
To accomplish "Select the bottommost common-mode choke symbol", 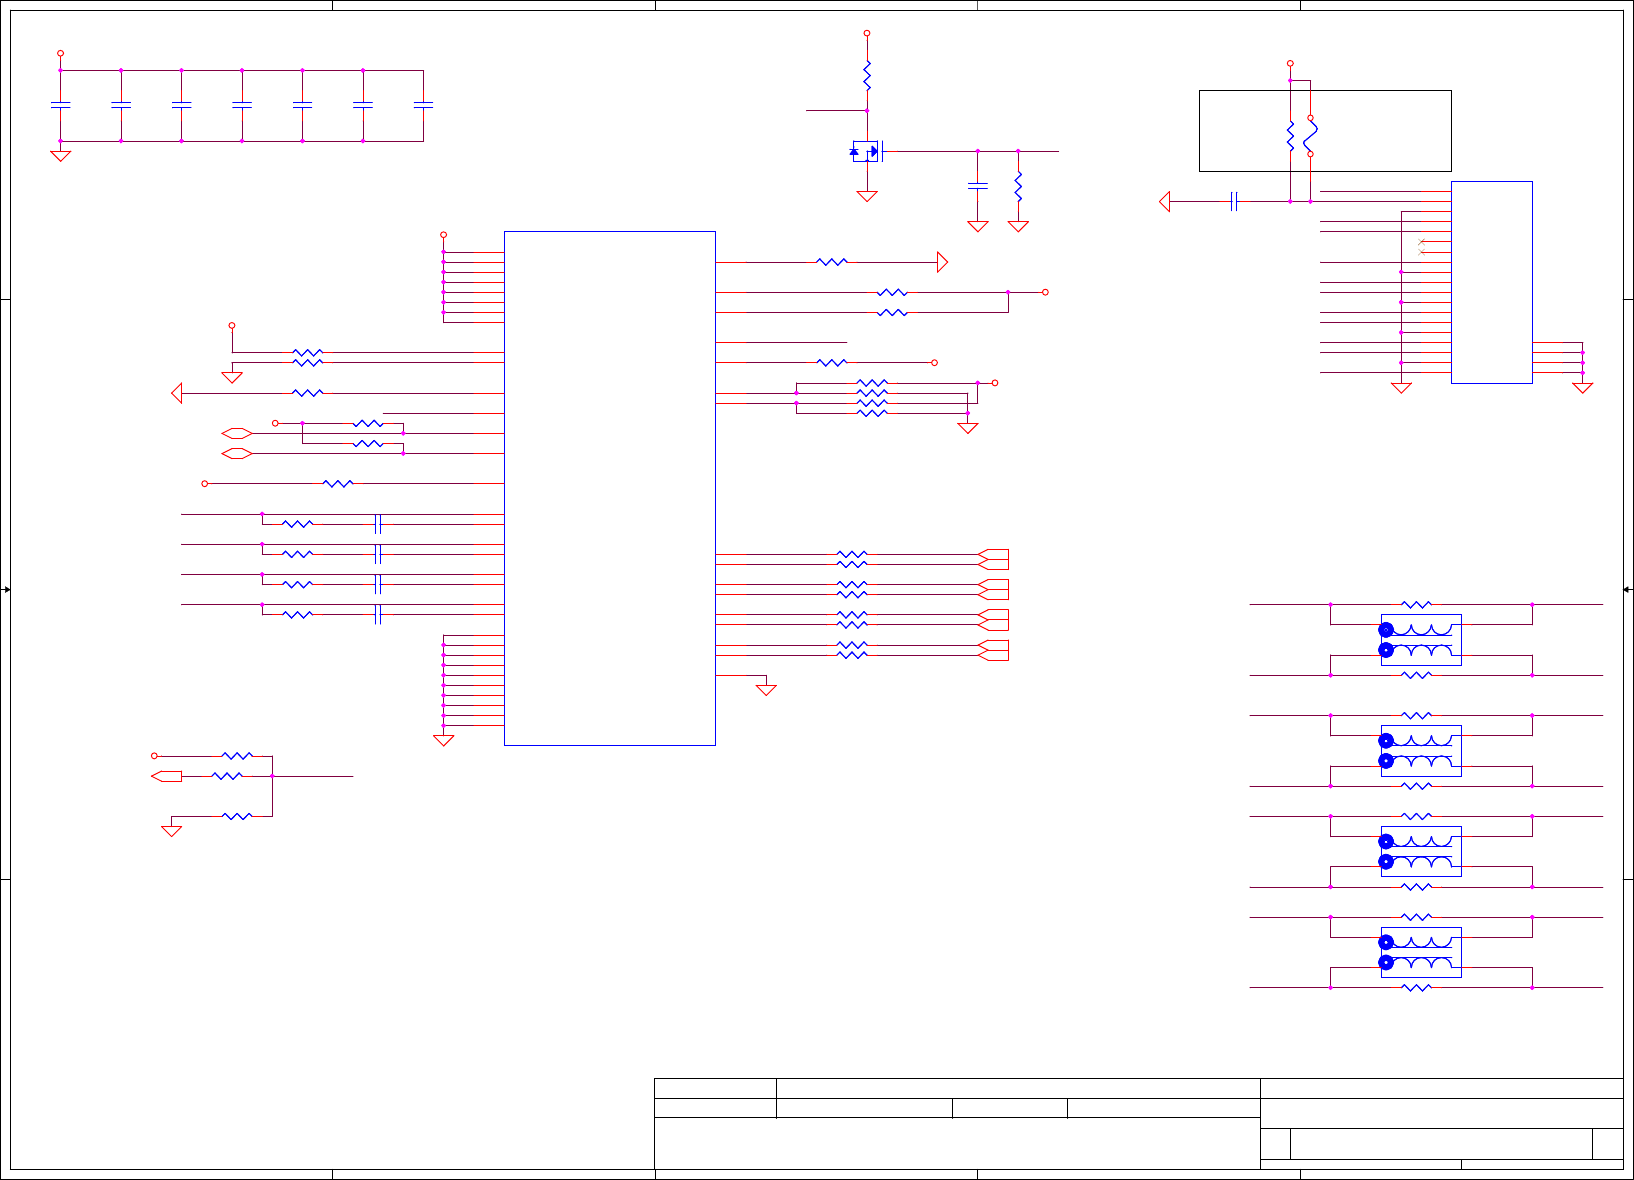I will [x=1421, y=952].
